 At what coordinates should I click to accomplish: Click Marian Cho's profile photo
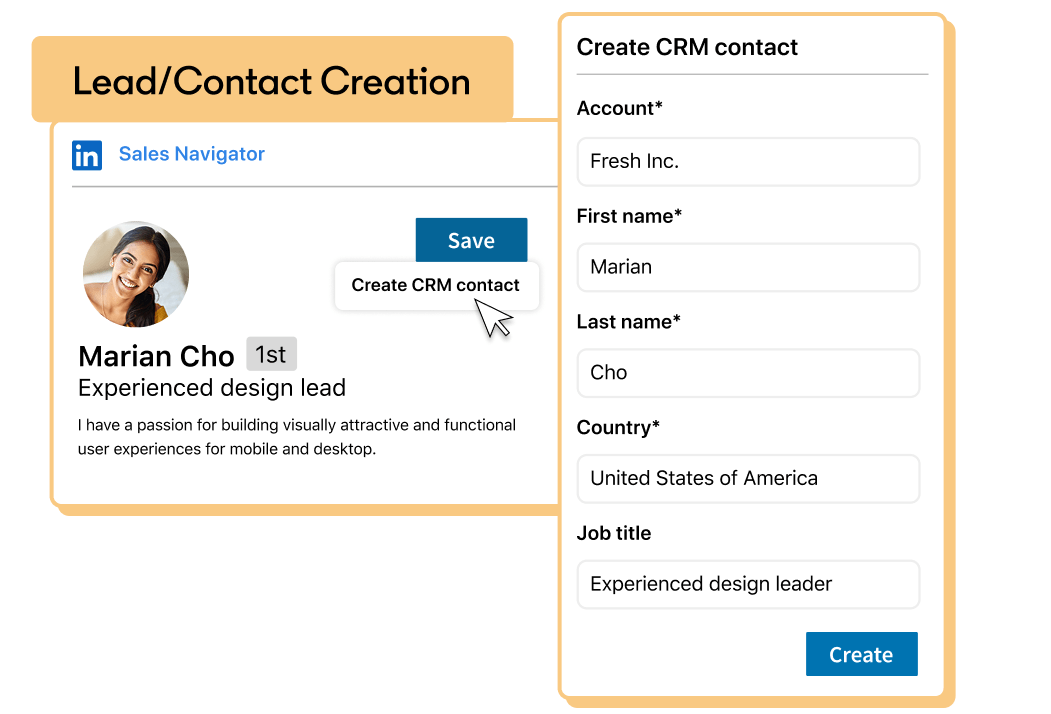[x=135, y=274]
